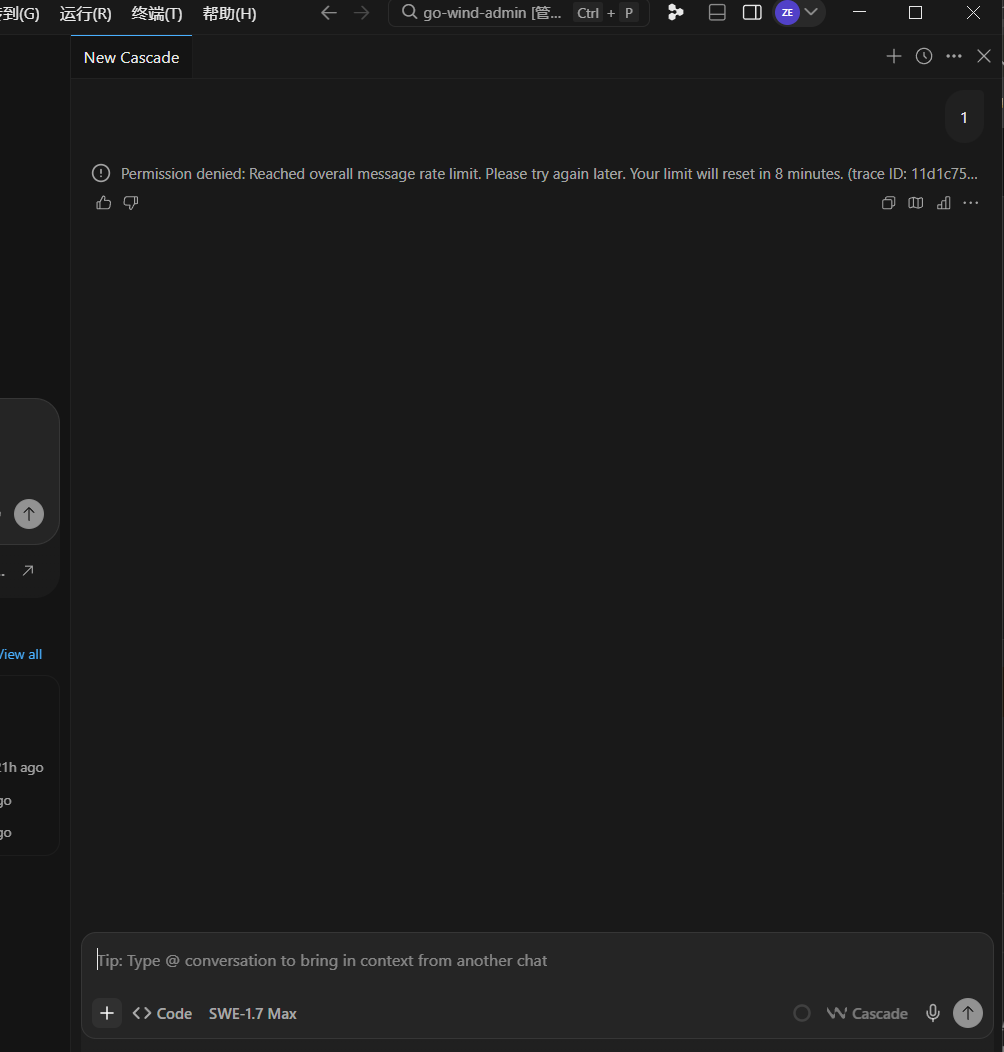This screenshot has height=1052, width=1004.
Task: Open Cascade panel more options ellipsis
Action: pos(954,56)
